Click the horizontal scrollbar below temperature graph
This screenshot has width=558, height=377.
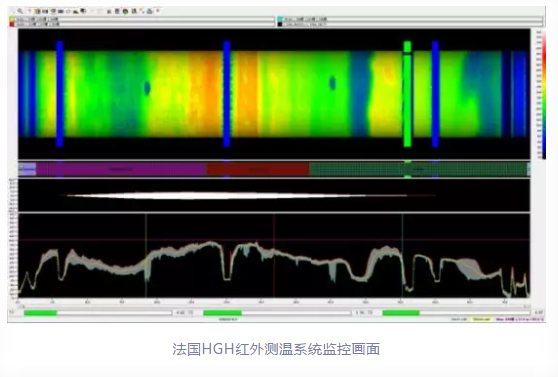coord(274,306)
